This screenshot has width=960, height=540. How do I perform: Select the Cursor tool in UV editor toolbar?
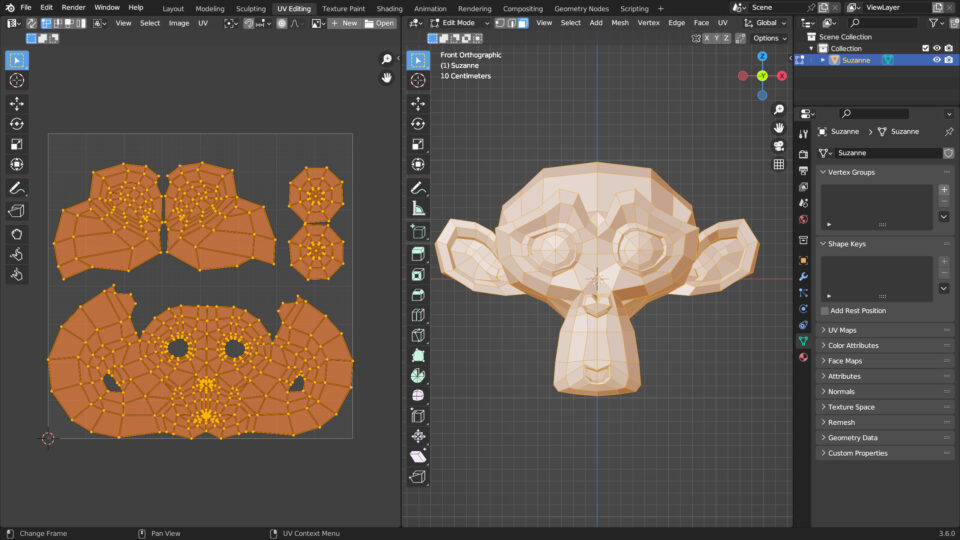click(x=17, y=80)
